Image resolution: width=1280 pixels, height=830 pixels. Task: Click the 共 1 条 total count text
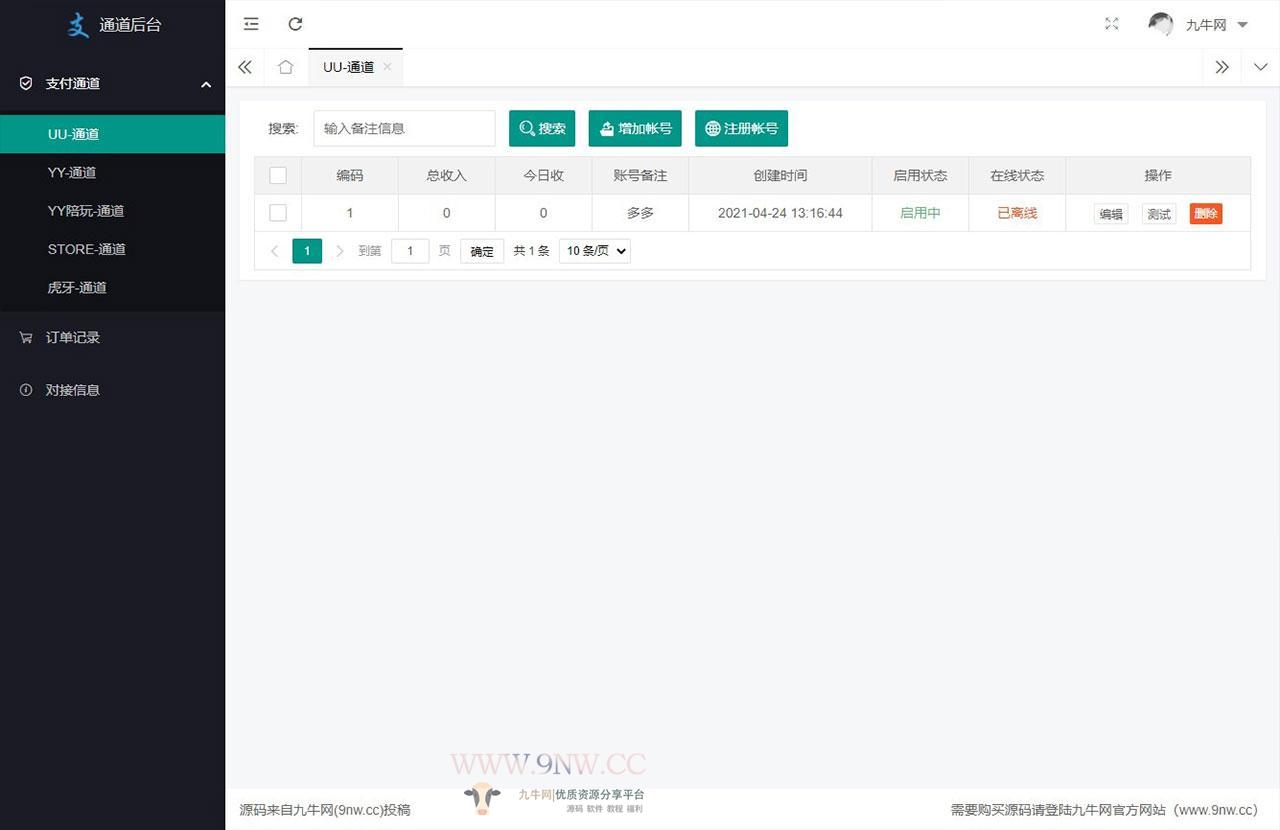(531, 251)
